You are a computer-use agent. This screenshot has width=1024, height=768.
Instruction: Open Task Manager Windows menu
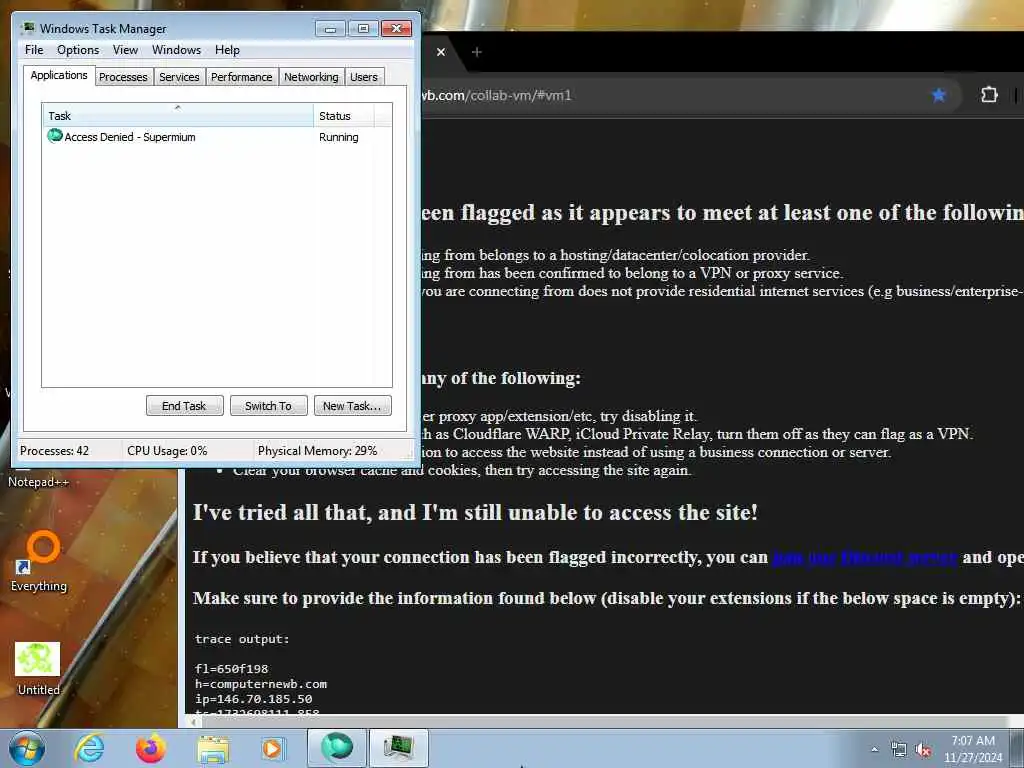click(176, 50)
